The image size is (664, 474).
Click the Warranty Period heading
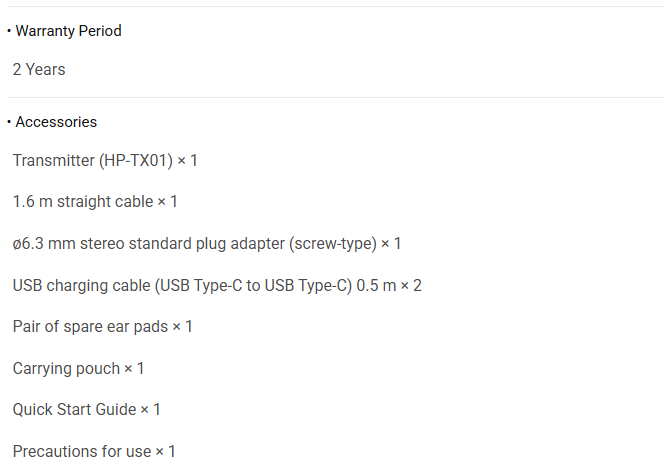click(x=68, y=31)
